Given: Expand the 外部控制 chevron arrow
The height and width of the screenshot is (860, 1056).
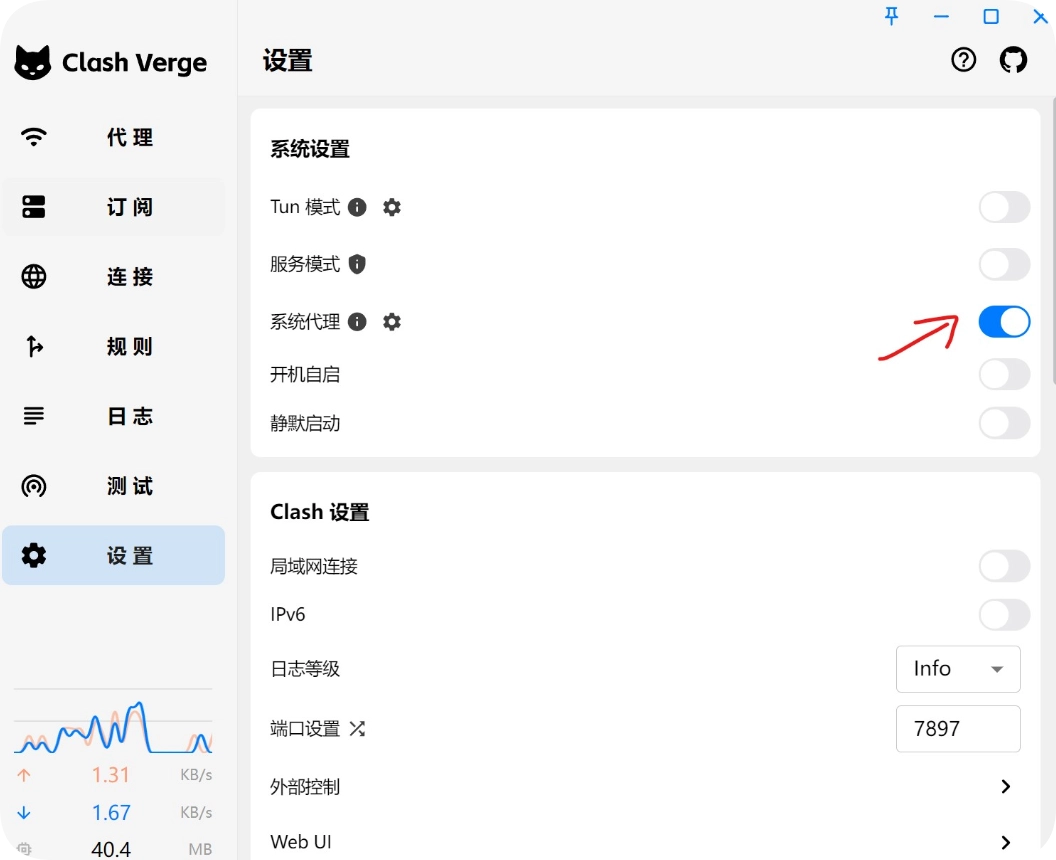Looking at the screenshot, I should [1005, 787].
